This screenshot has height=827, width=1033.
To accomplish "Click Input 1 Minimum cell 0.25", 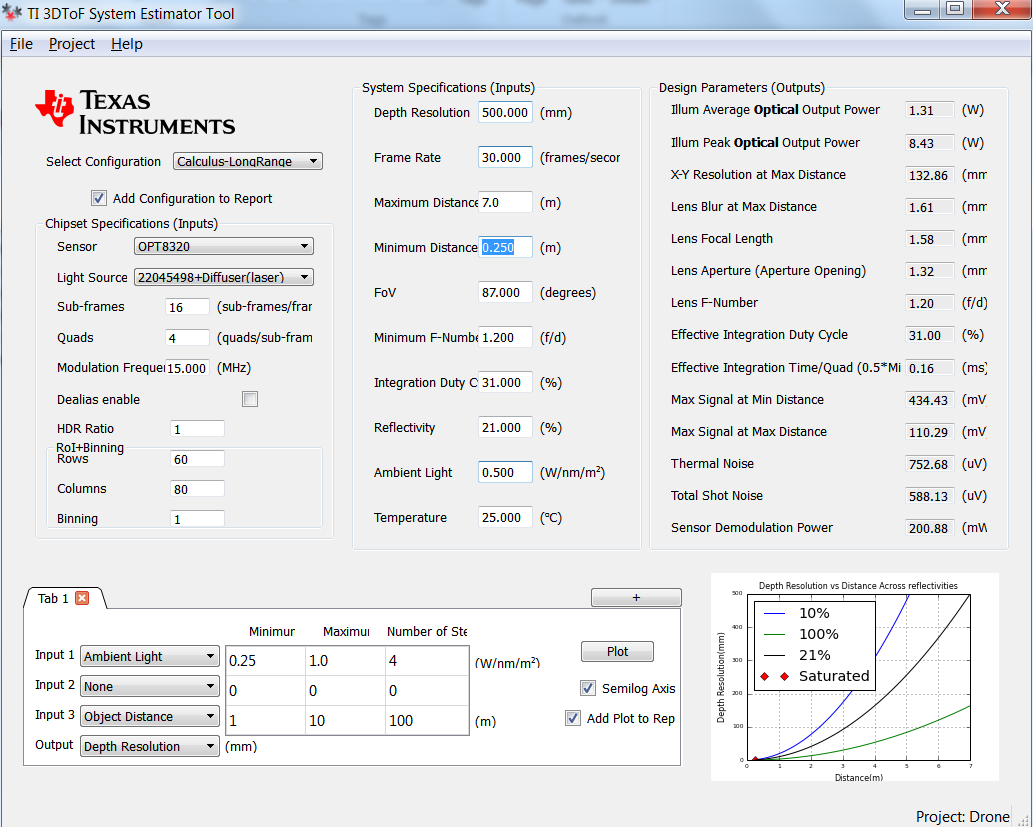I will click(x=266, y=661).
